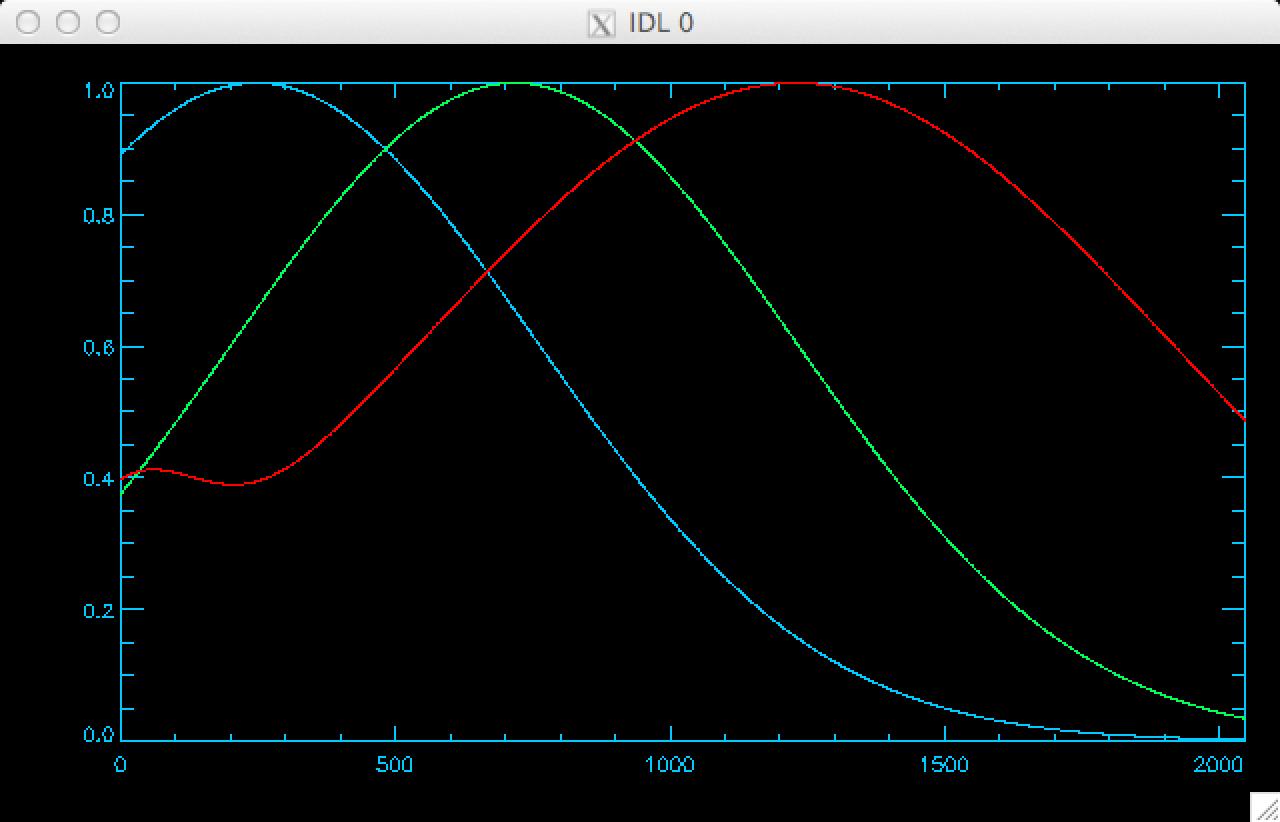Click the x-axis label 500

coord(395,765)
